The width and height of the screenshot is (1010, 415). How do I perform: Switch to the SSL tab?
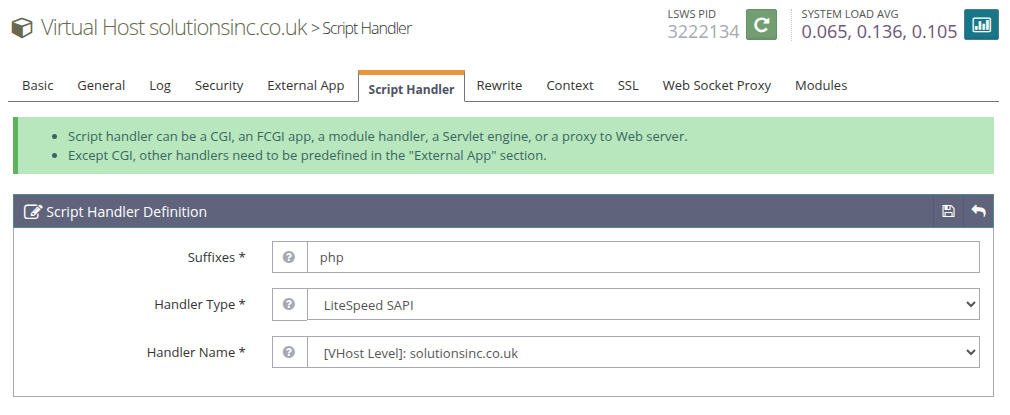pyautogui.click(x=628, y=86)
